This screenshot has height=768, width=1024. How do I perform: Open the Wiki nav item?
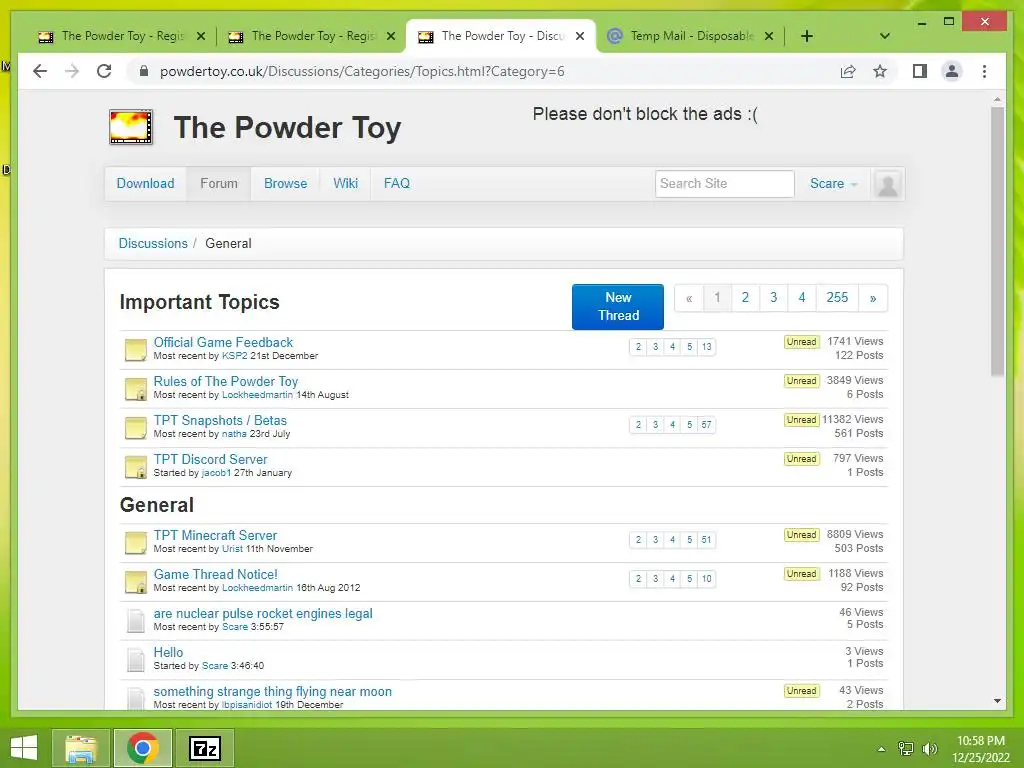pos(345,184)
